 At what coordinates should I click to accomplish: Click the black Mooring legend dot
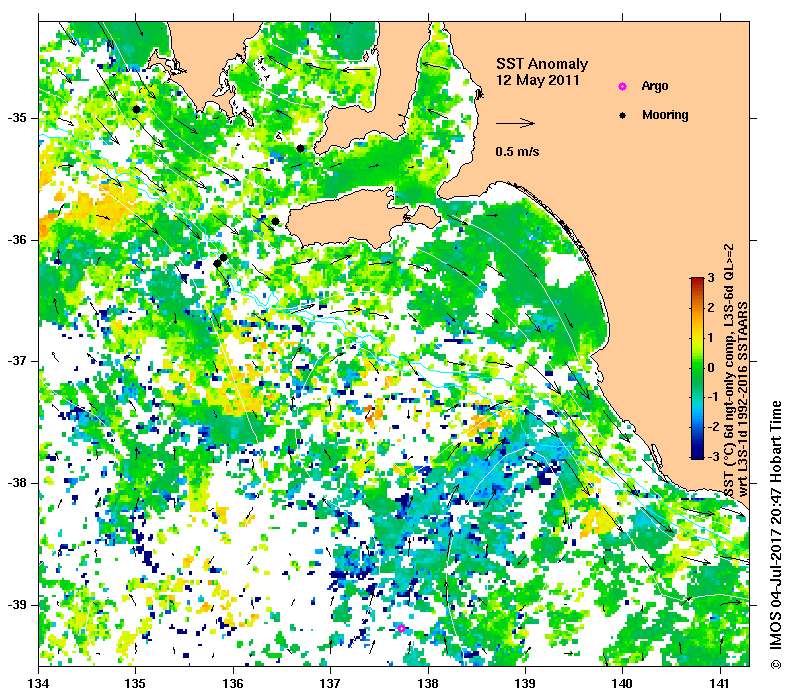[623, 115]
